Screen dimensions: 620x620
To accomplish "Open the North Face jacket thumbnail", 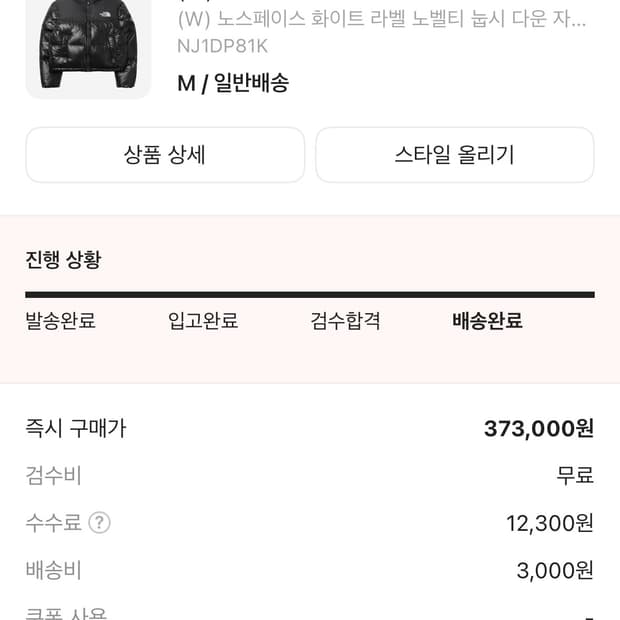I will 88,48.
